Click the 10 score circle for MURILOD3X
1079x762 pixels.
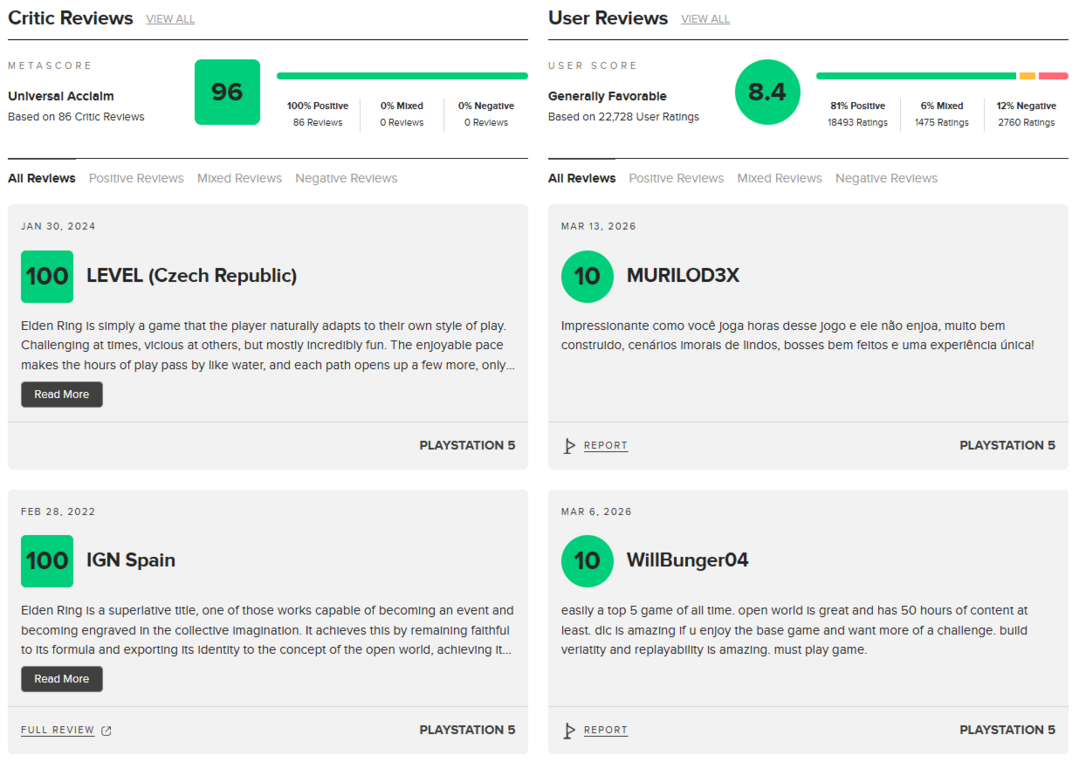tap(587, 276)
